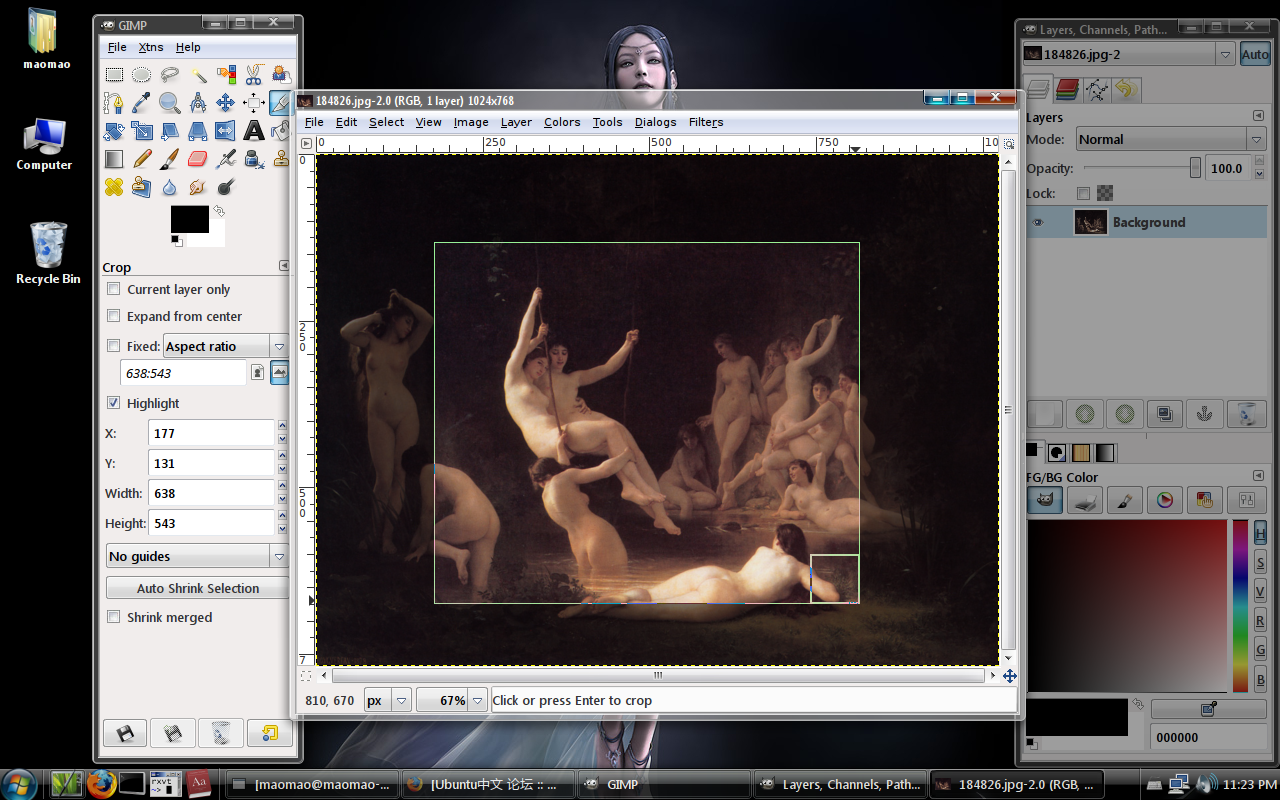Select the Smudge finger tool
The image size is (1280, 800).
(x=198, y=187)
